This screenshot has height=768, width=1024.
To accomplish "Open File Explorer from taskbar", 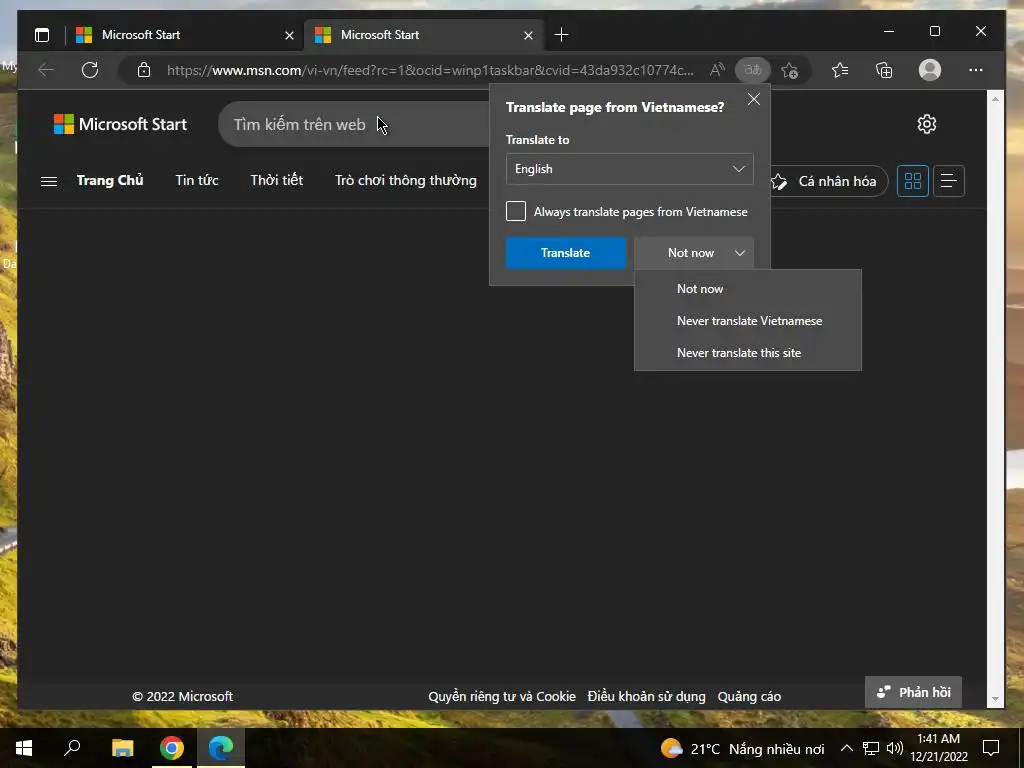I will click(122, 748).
